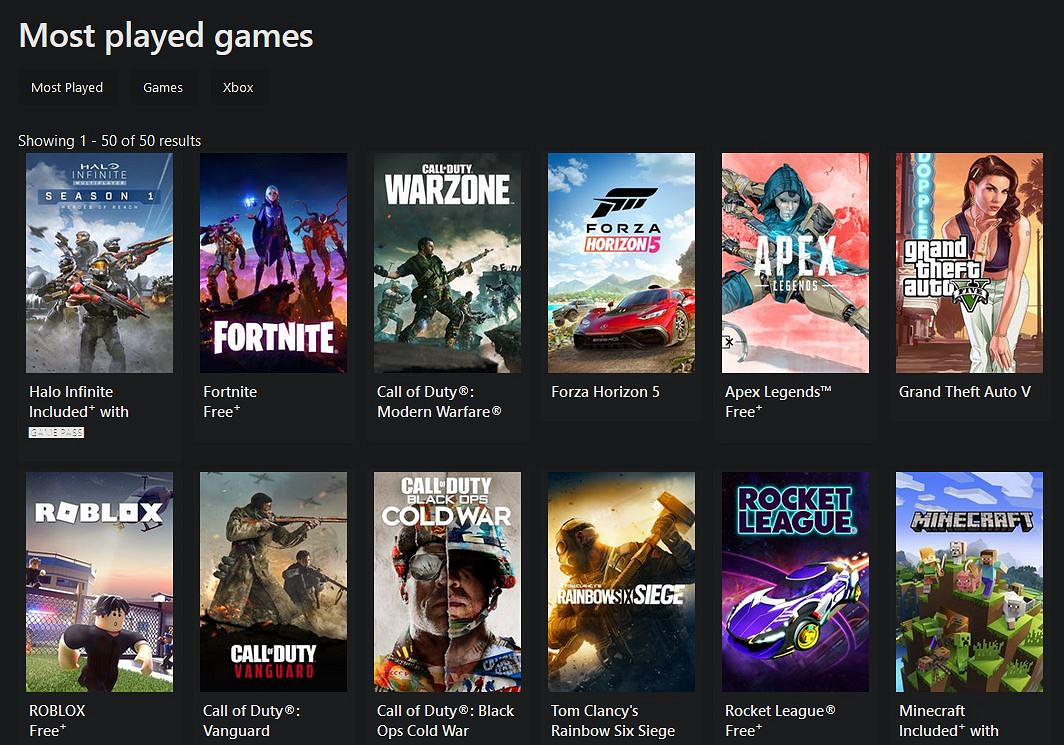Click the Most played games heading

point(165,36)
